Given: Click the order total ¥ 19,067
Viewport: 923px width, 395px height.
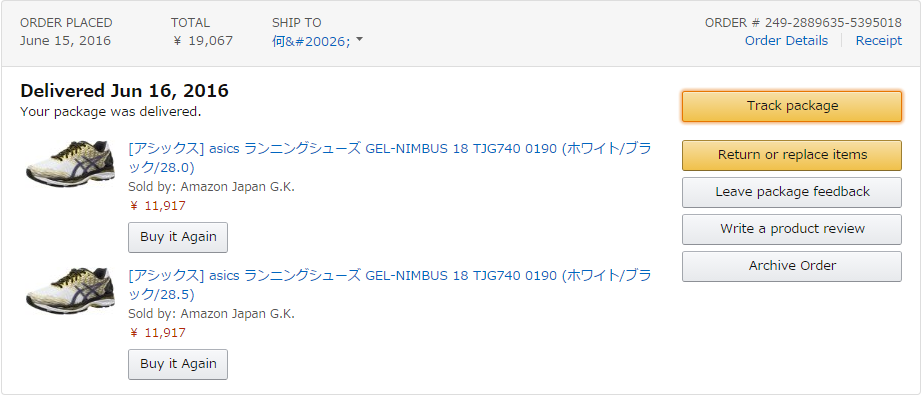Looking at the screenshot, I should coord(204,41).
